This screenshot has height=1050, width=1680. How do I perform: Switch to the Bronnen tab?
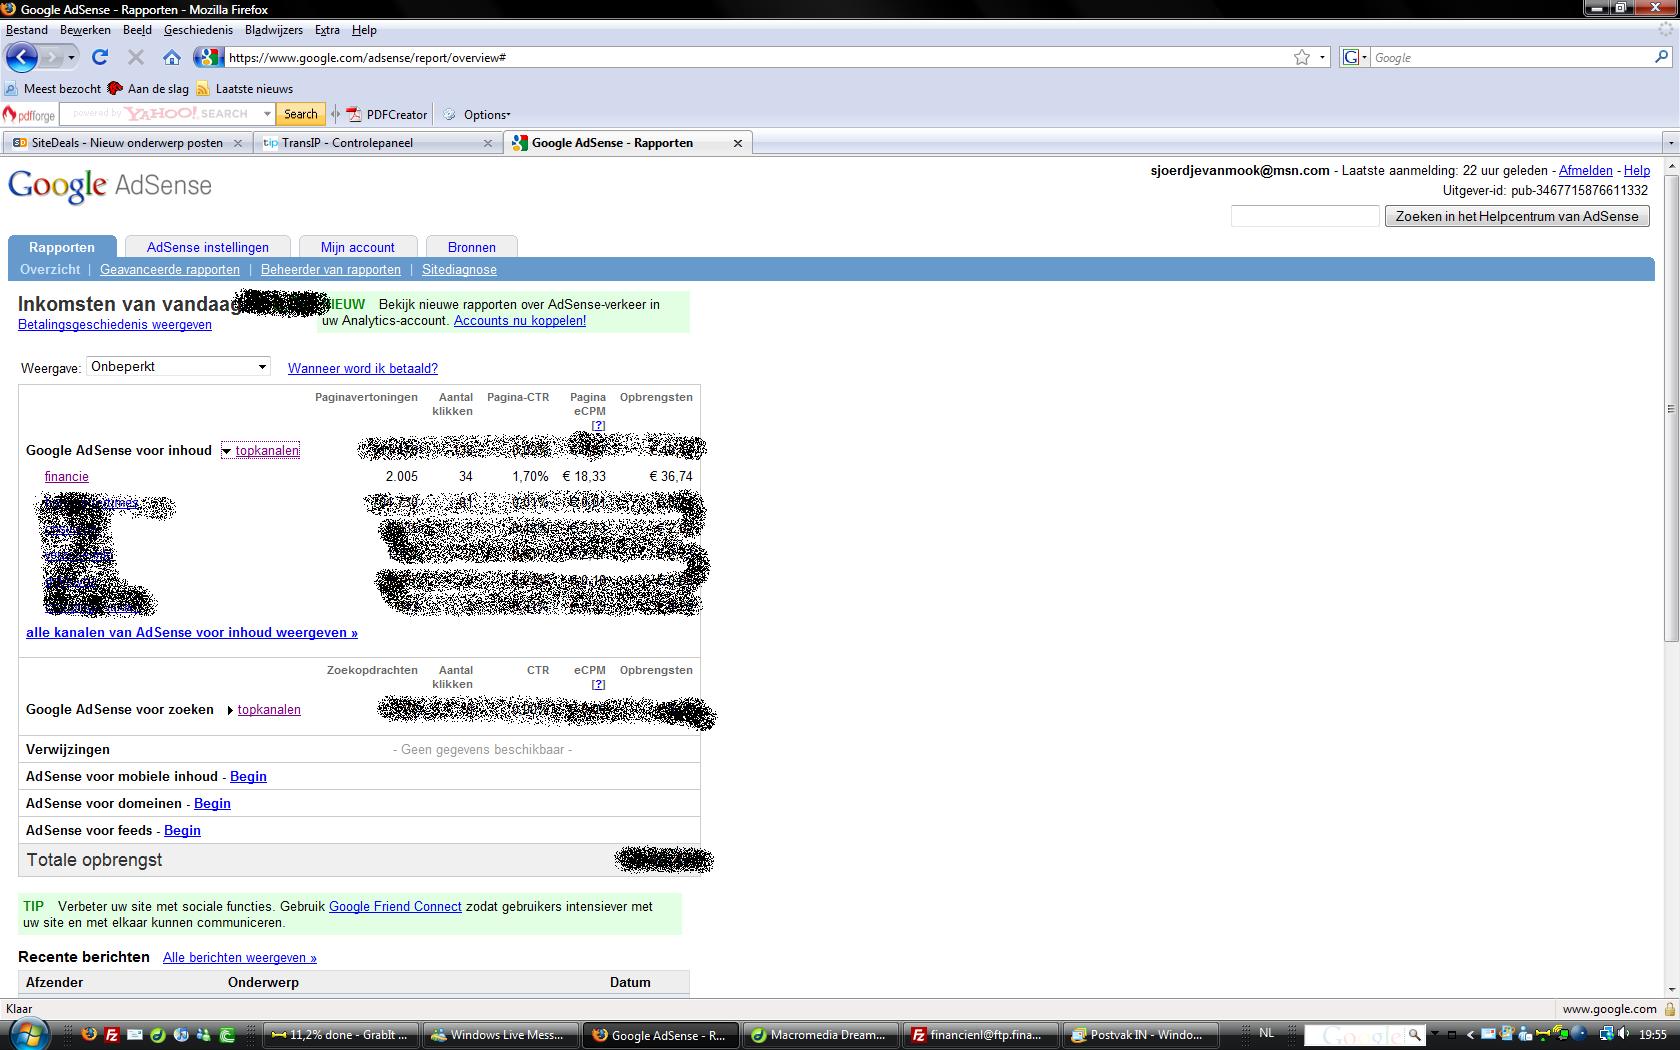point(472,247)
